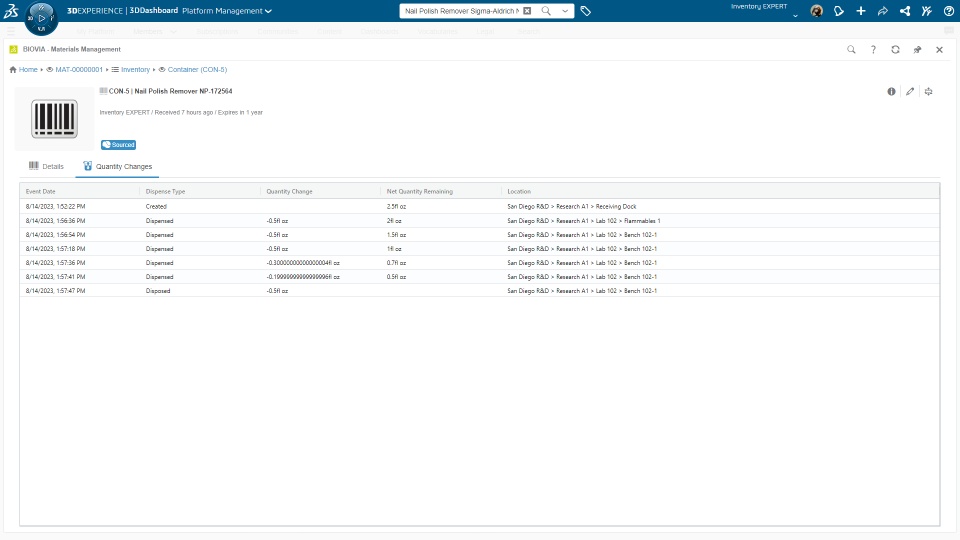The height and width of the screenshot is (540, 960).
Task: Select the Quantity Changes tab
Action: (118, 167)
